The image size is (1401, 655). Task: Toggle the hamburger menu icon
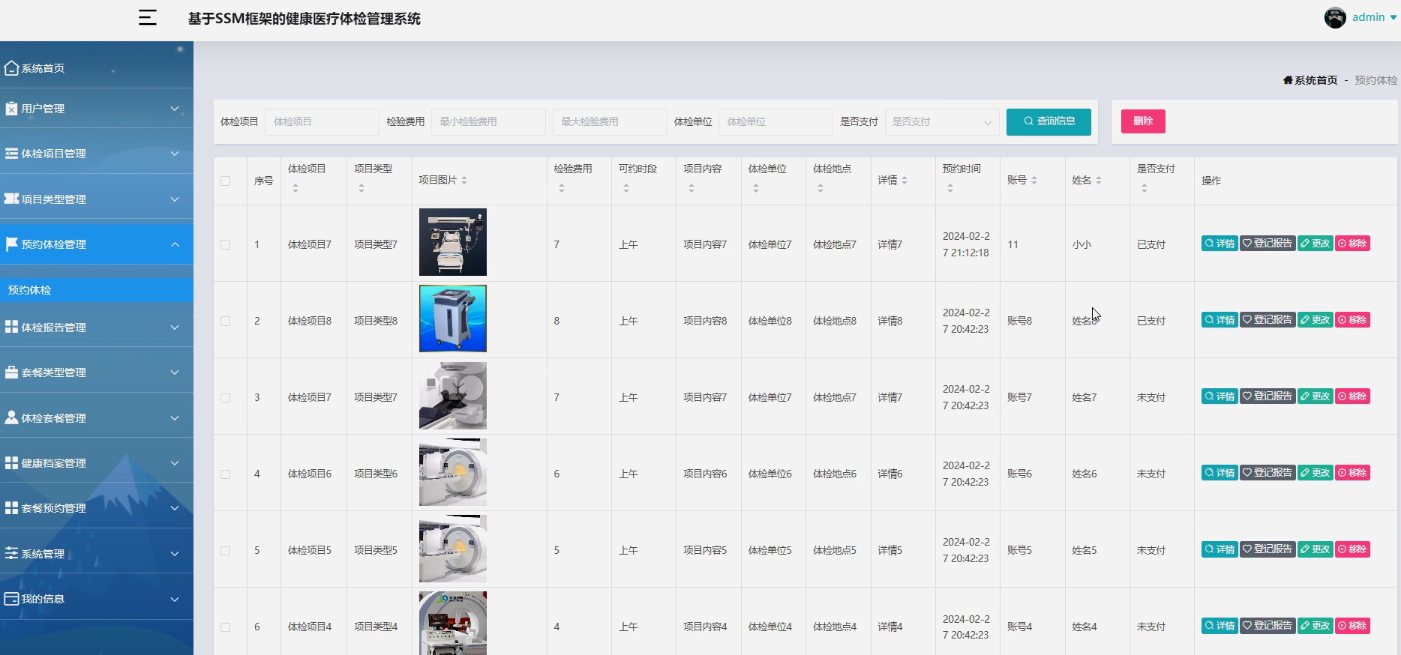click(x=148, y=17)
